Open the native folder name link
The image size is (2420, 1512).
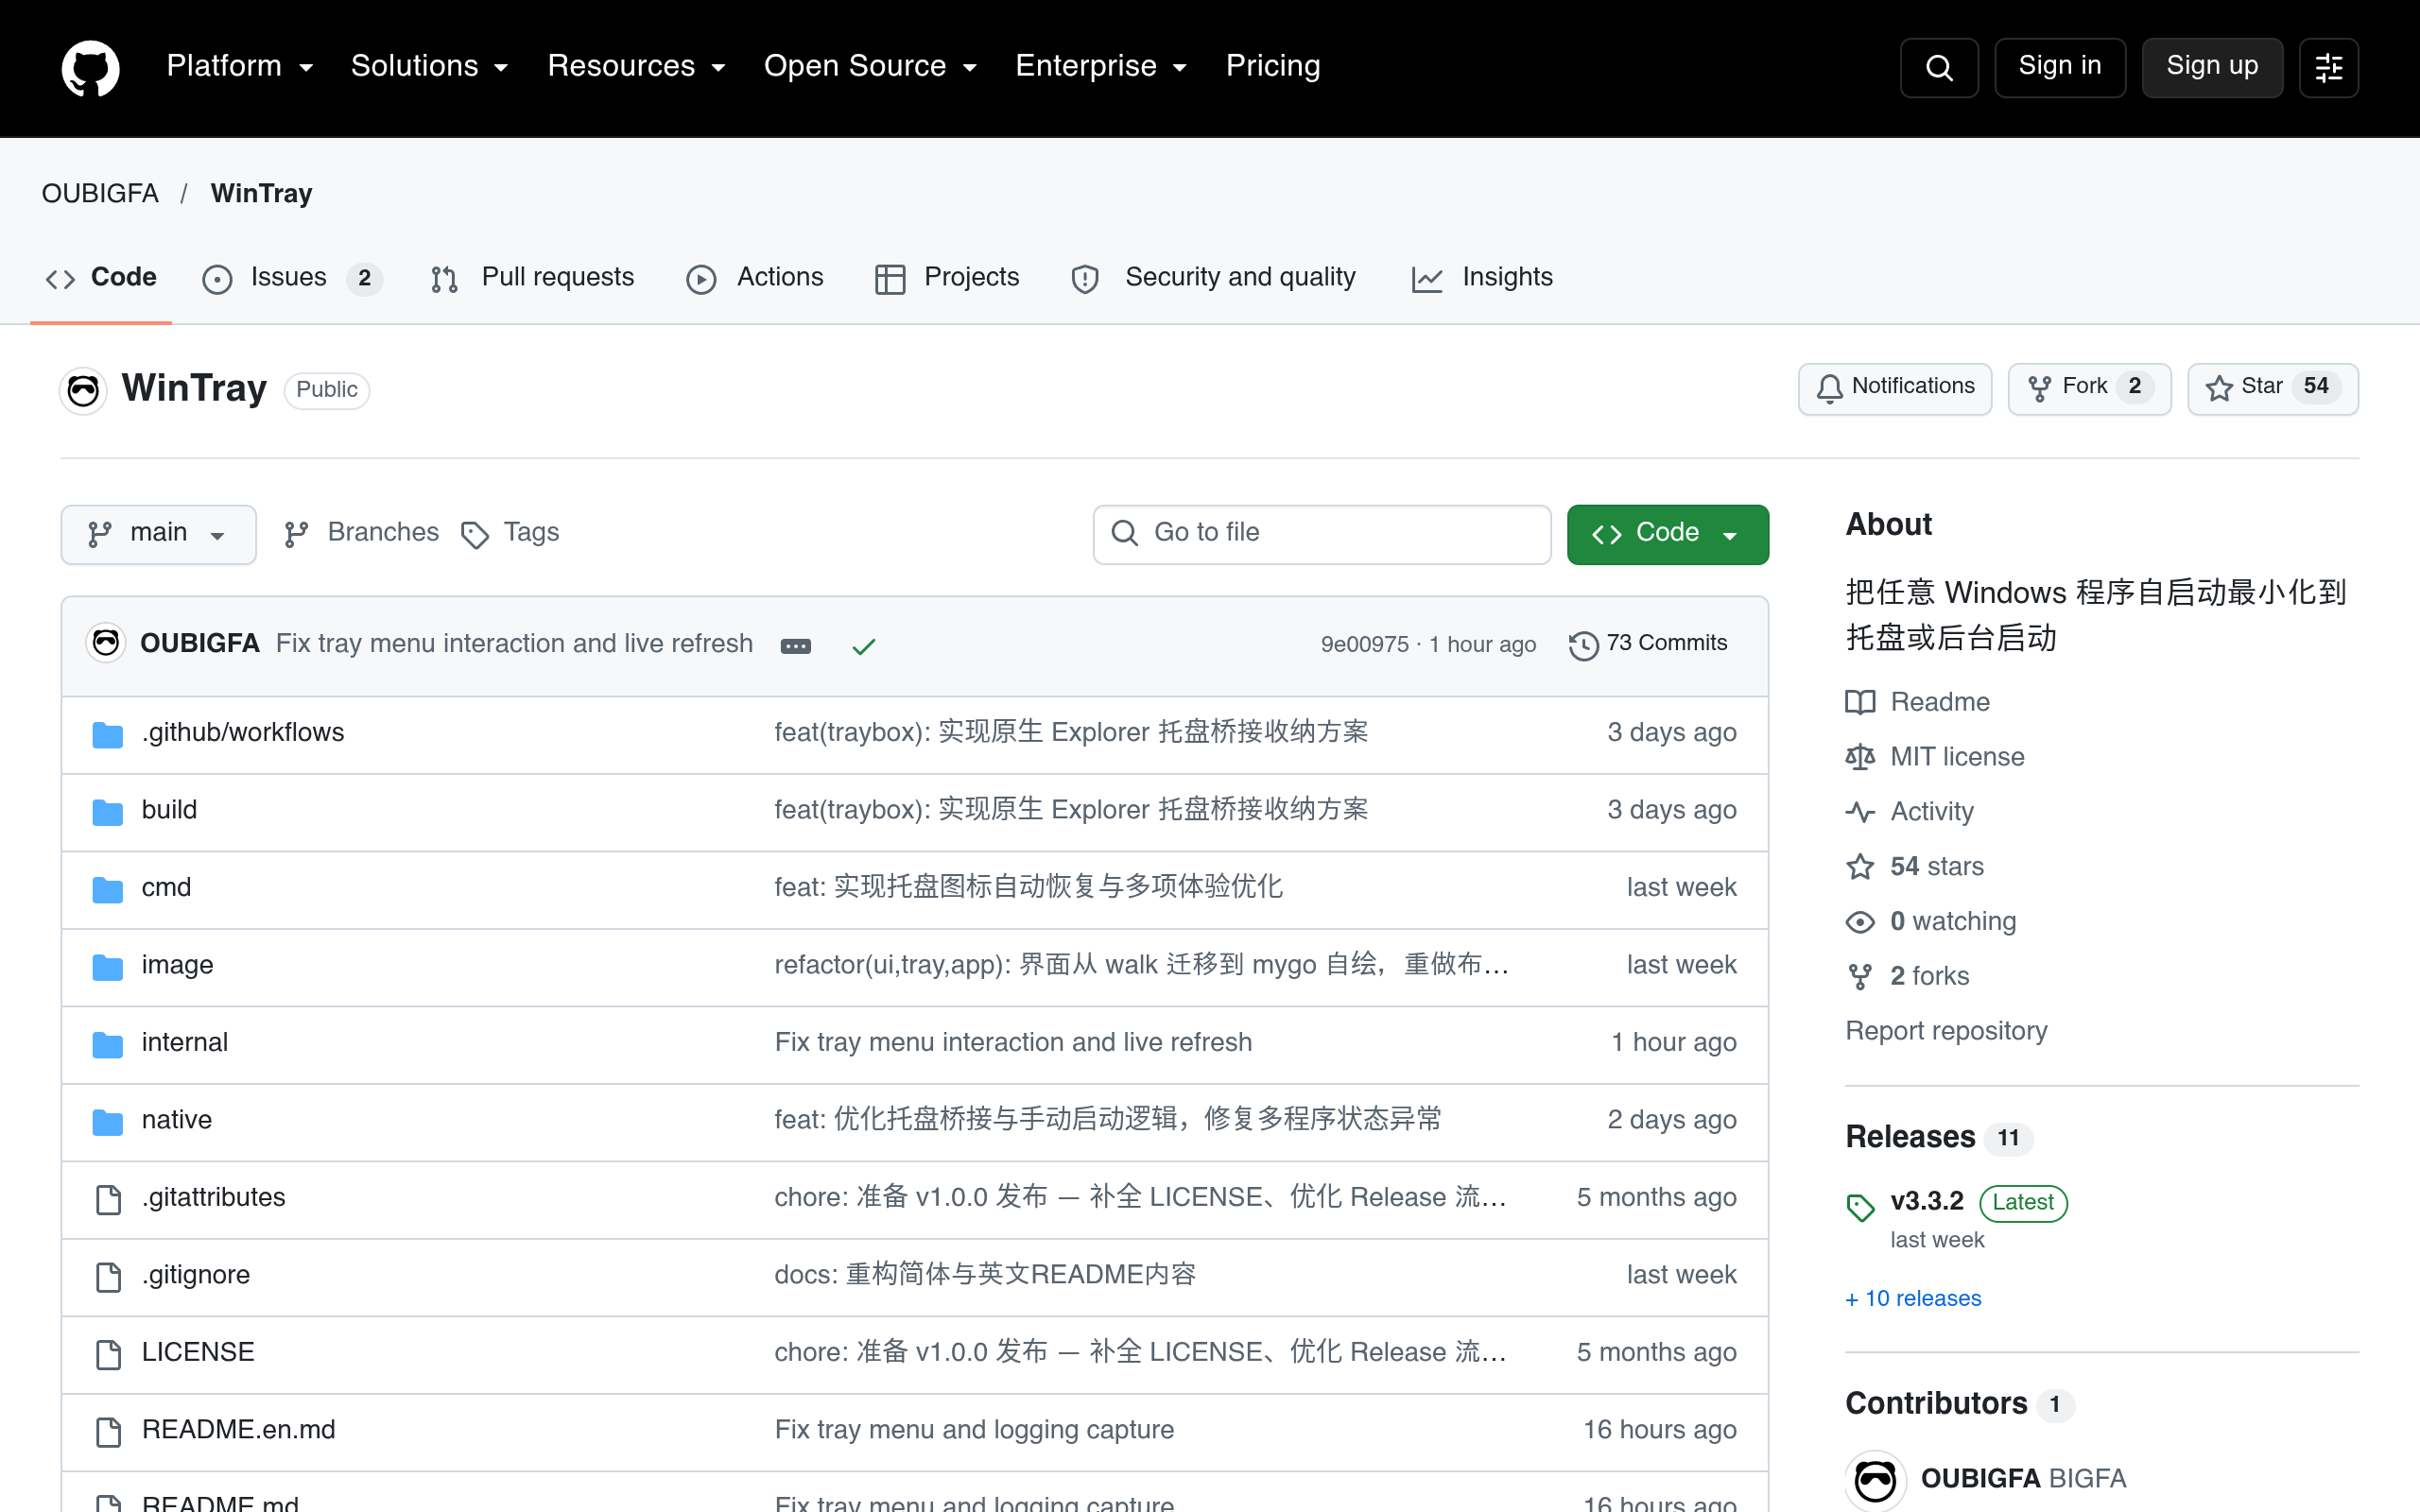pyautogui.click(x=177, y=1121)
